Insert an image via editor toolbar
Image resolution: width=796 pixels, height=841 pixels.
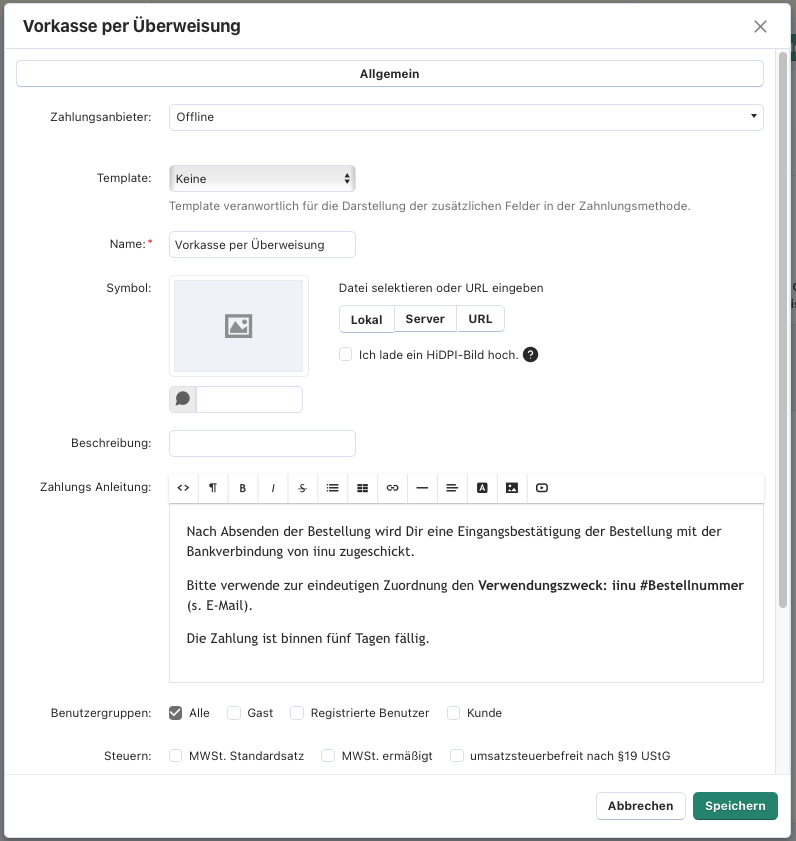point(512,488)
